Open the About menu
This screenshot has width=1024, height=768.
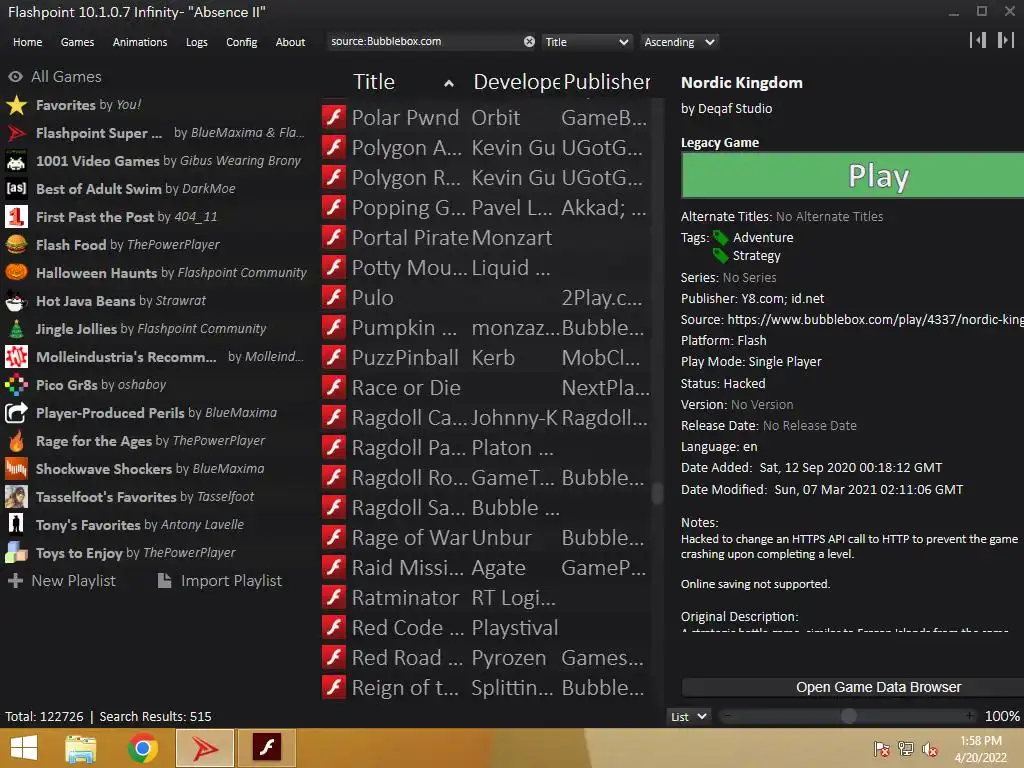tap(290, 42)
